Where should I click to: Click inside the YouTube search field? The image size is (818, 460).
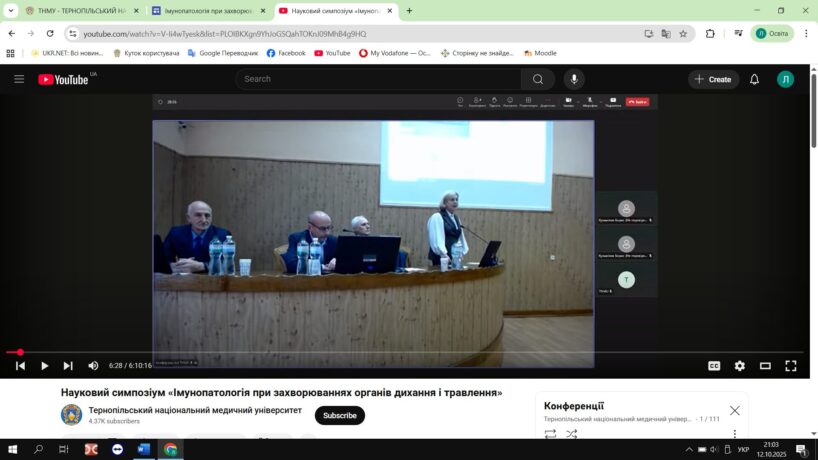click(380, 79)
